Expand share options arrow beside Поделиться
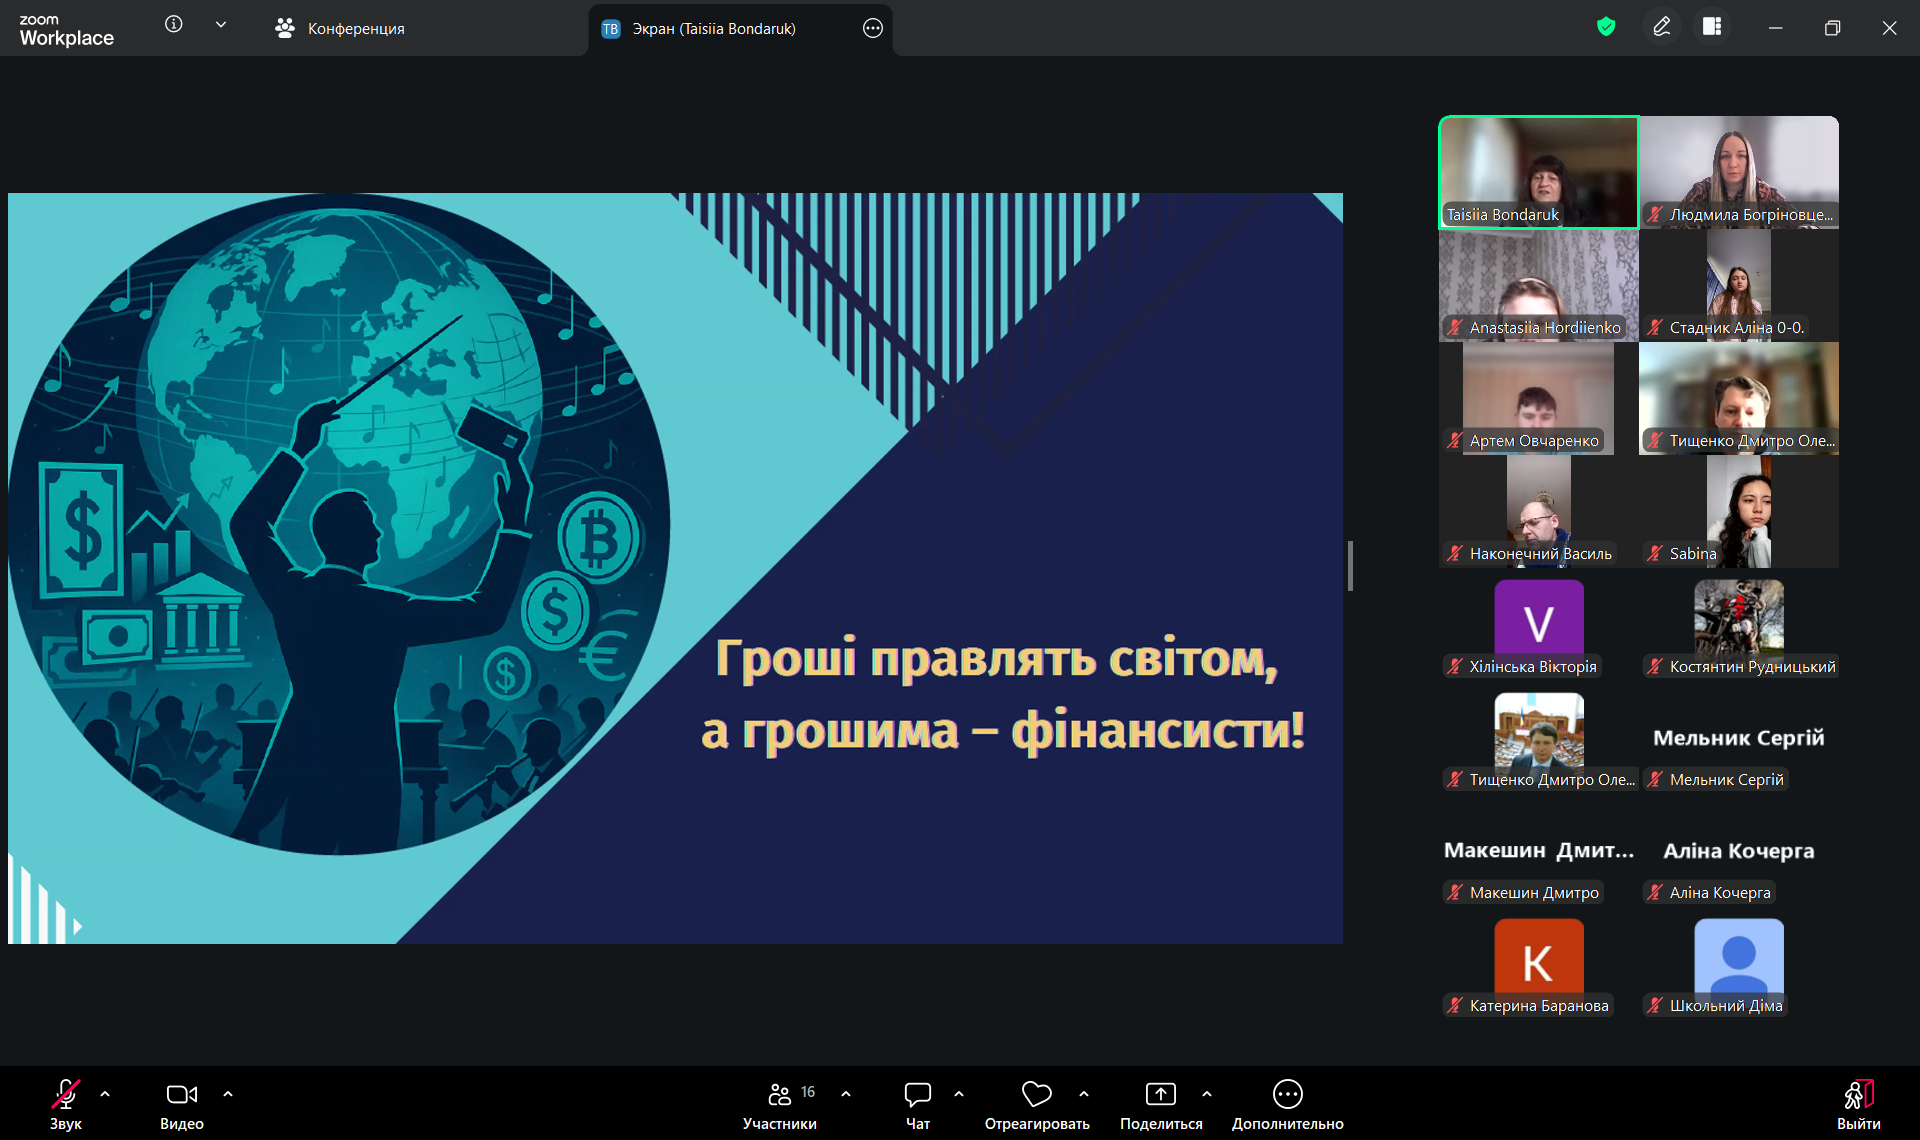This screenshot has width=1920, height=1140. tap(1207, 1094)
